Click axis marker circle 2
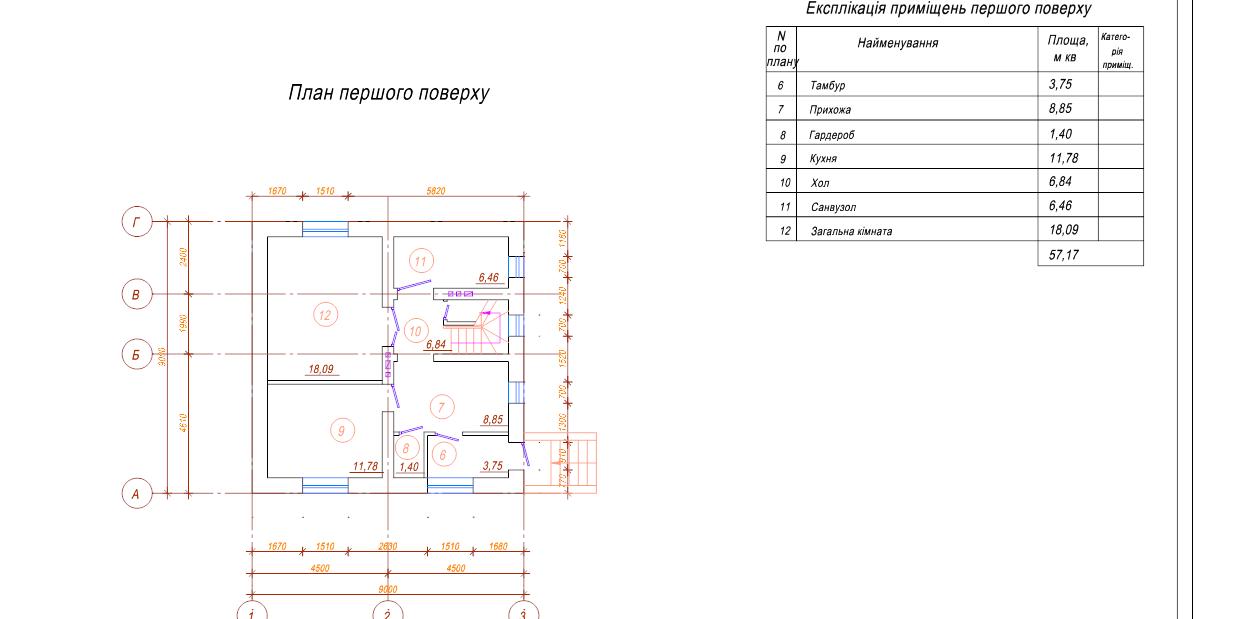The height and width of the screenshot is (619, 1250). point(387,612)
